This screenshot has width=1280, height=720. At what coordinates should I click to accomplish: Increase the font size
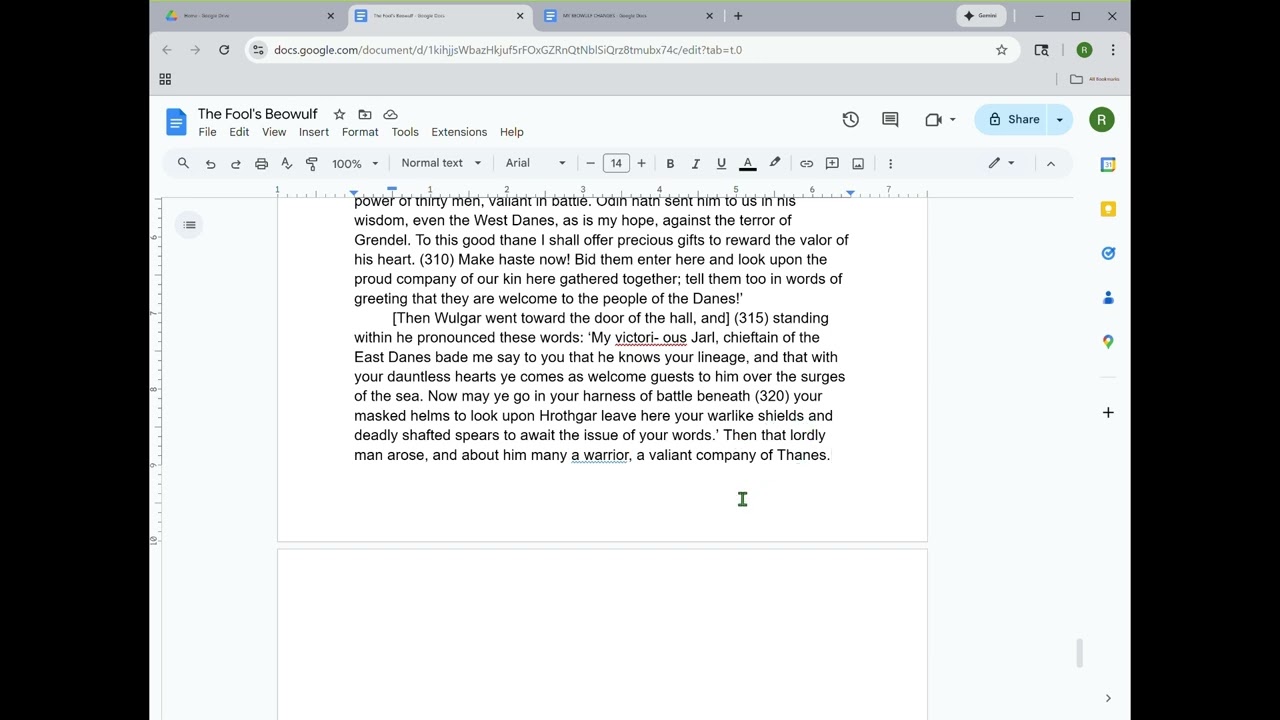641,163
